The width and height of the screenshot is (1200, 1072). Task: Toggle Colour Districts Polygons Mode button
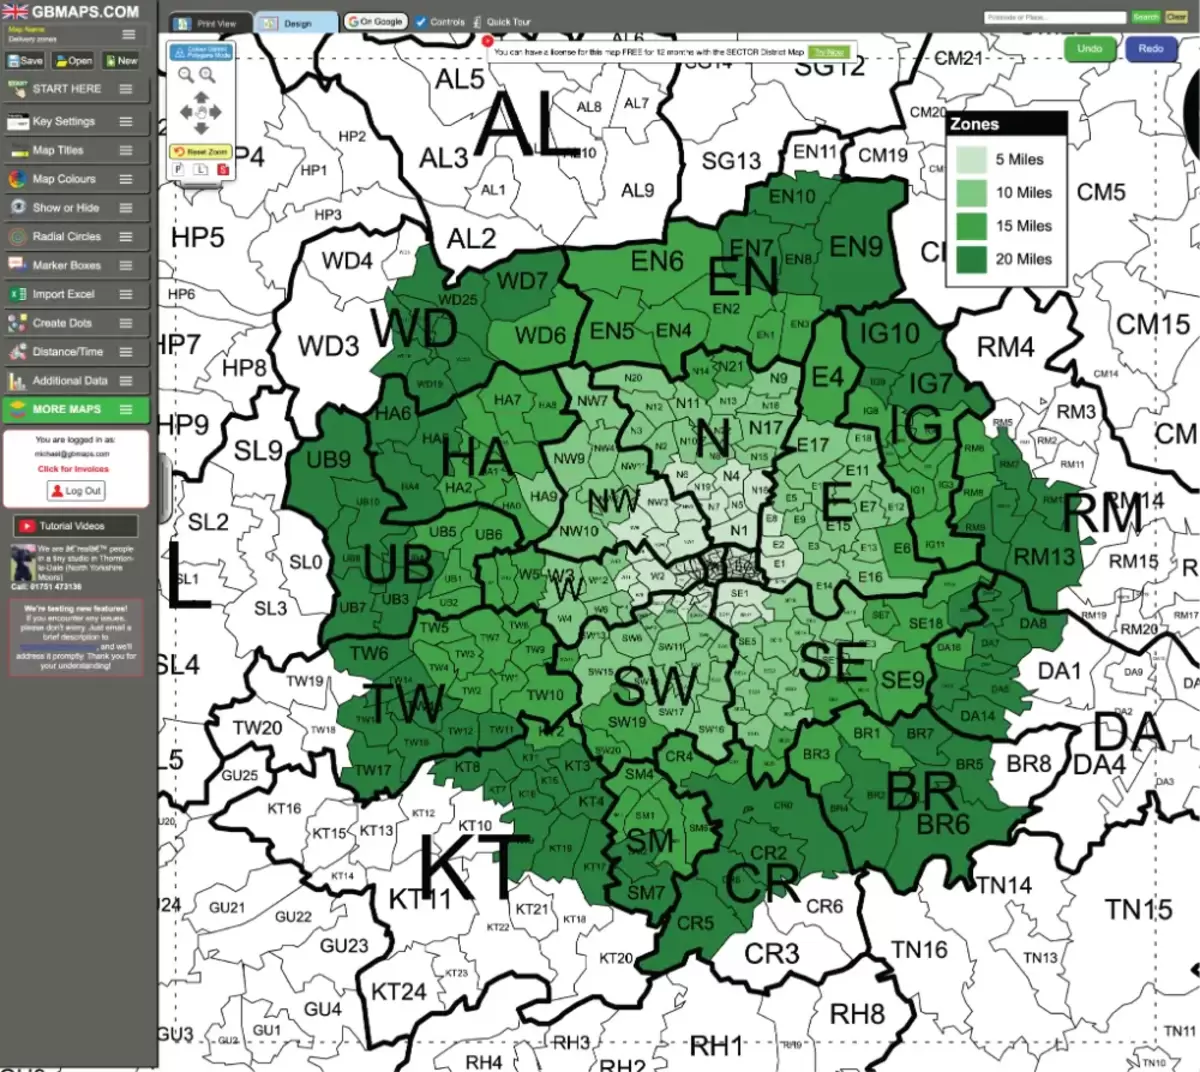pos(201,52)
